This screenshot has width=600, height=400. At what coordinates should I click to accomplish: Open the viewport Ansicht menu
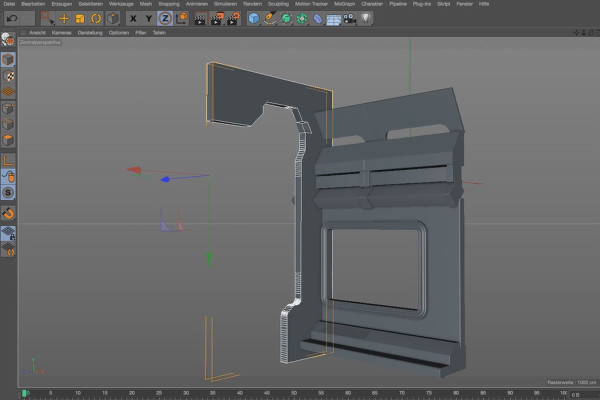point(37,33)
